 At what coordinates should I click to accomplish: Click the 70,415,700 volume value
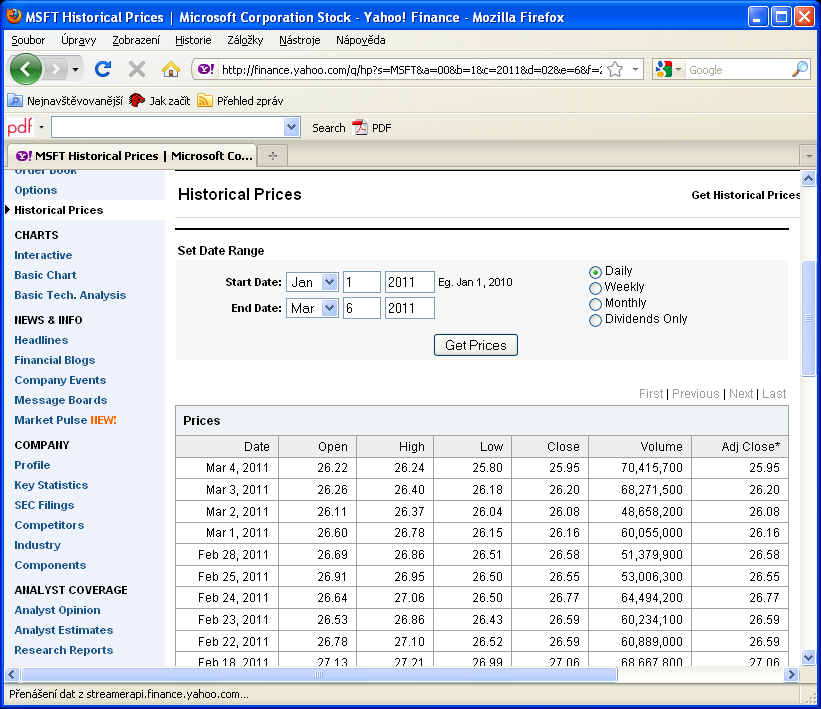(x=652, y=468)
